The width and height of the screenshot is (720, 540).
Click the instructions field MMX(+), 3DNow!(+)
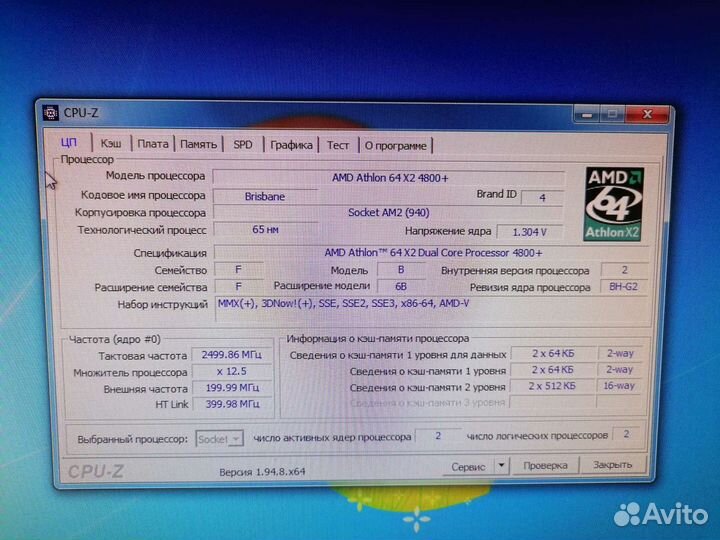pyautogui.click(x=433, y=309)
